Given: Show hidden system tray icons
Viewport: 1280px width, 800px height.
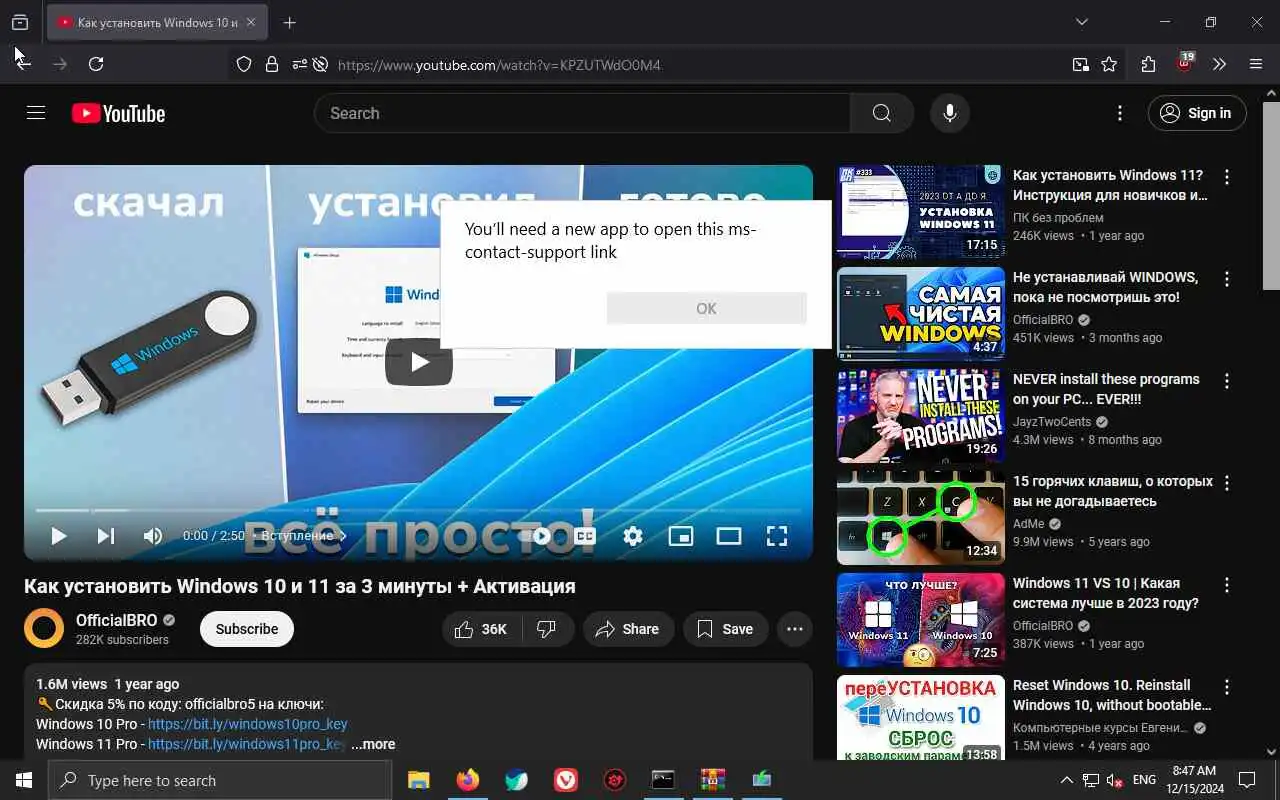Looking at the screenshot, I should point(1066,780).
